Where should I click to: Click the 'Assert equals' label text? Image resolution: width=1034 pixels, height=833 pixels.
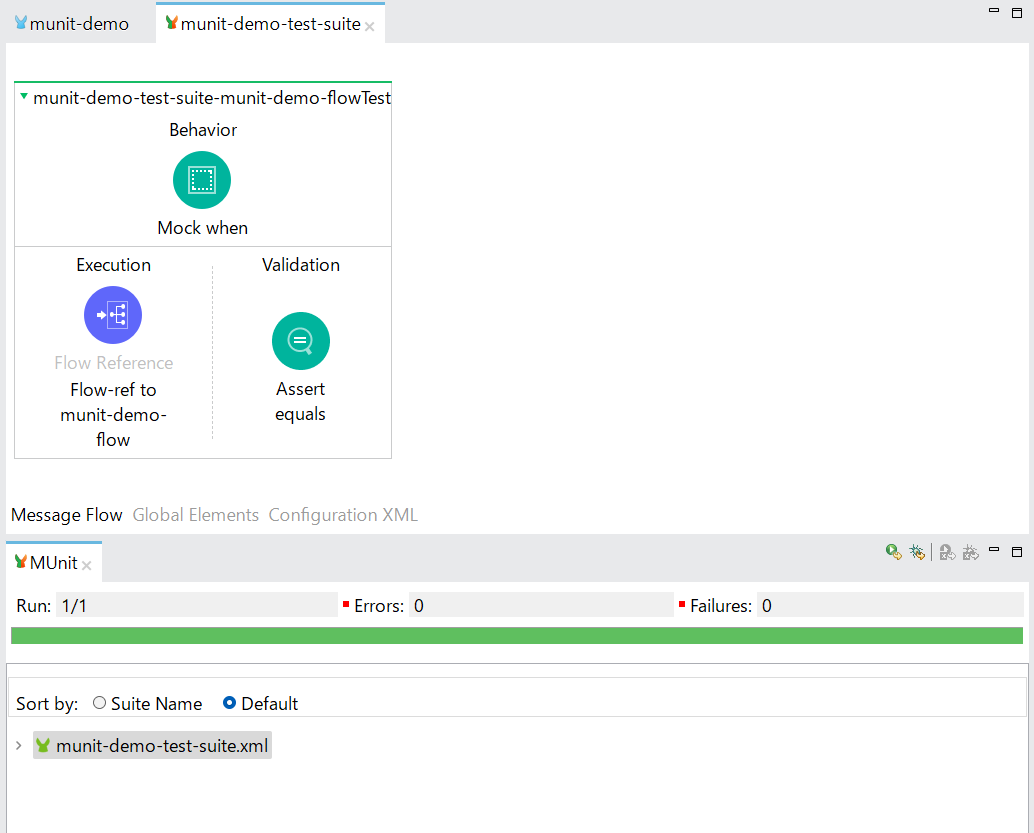[x=301, y=401]
